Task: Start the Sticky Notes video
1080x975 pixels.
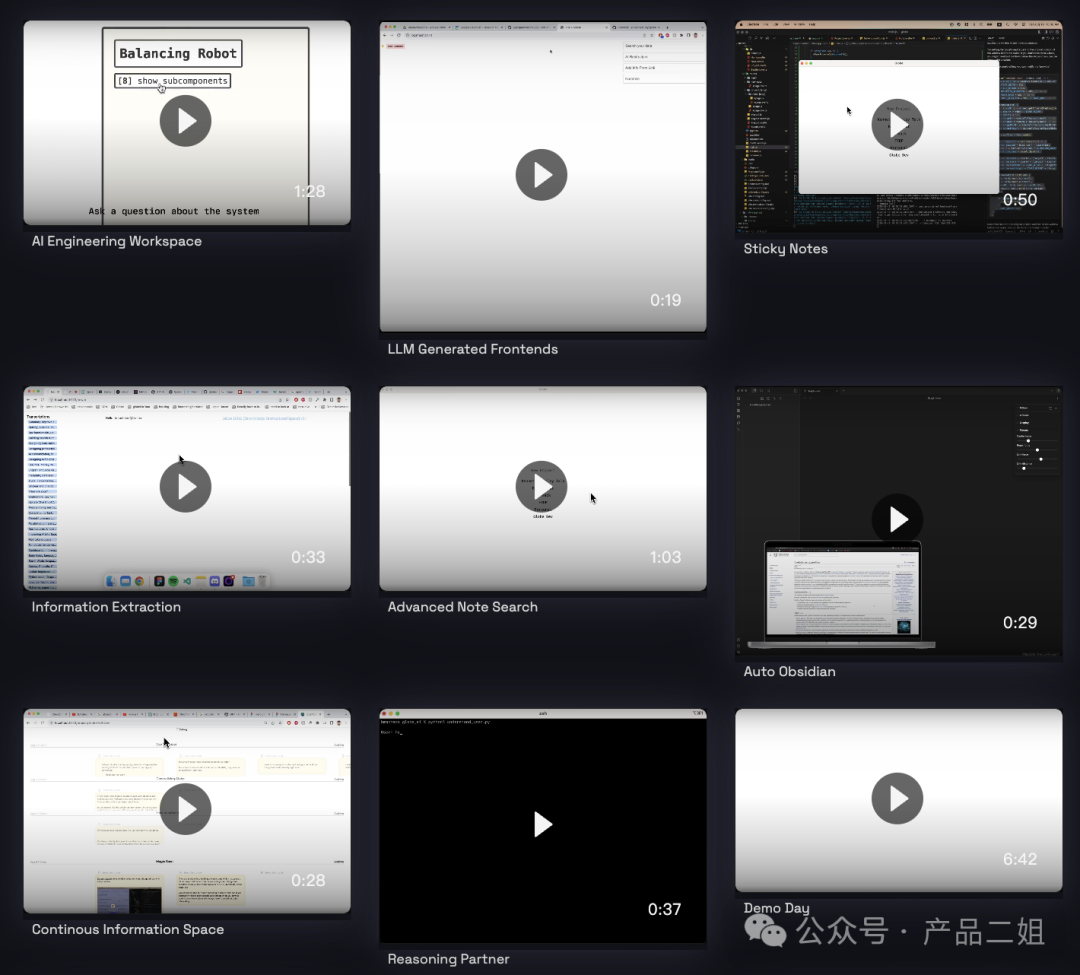Action: tap(897, 125)
